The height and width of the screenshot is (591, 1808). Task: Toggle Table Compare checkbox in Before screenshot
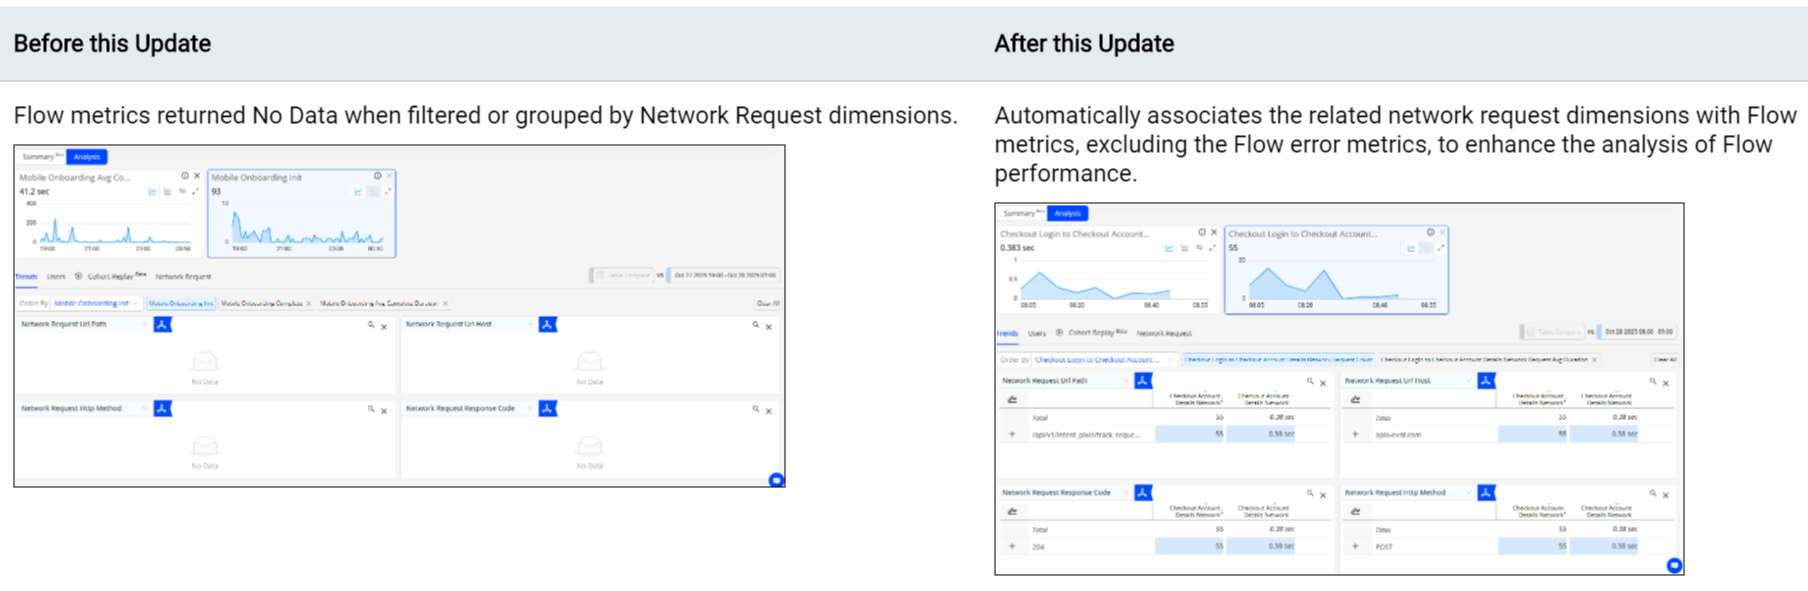[x=600, y=275]
